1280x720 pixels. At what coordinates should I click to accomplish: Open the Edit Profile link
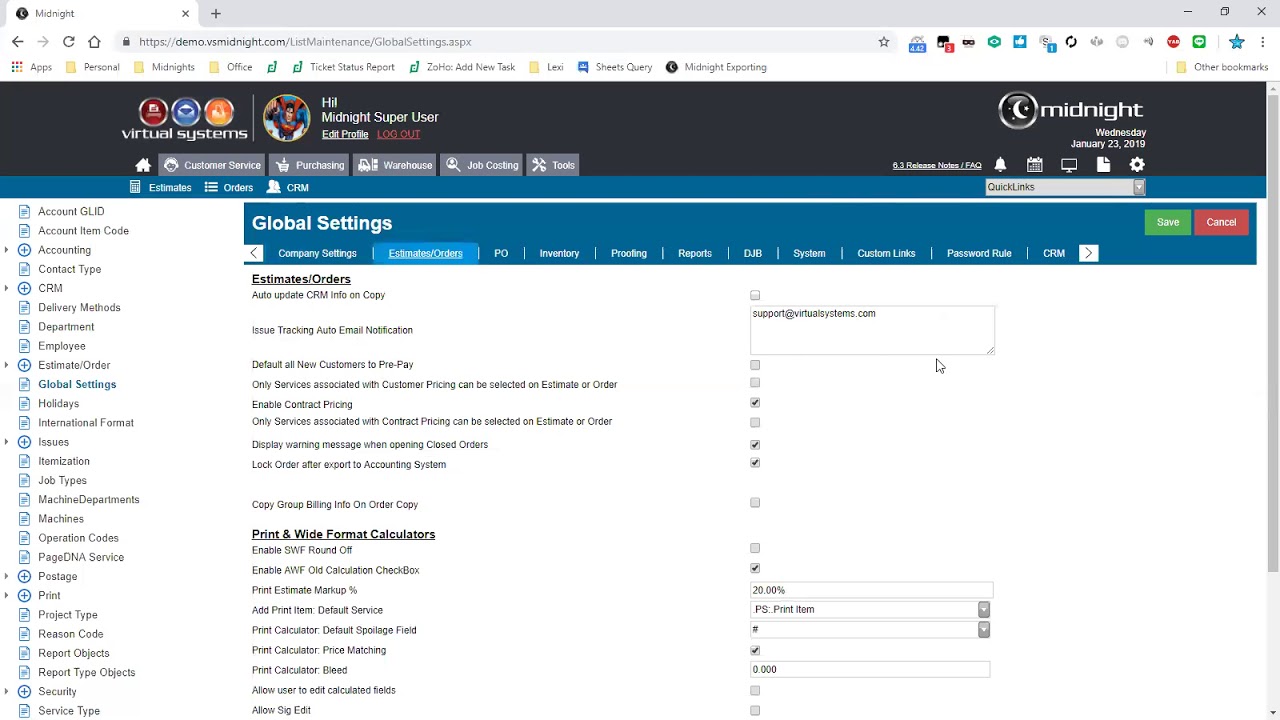pos(345,134)
